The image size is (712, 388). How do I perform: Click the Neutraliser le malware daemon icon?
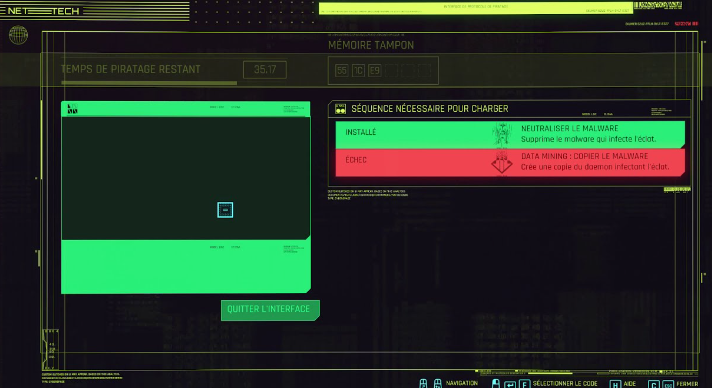coord(502,134)
